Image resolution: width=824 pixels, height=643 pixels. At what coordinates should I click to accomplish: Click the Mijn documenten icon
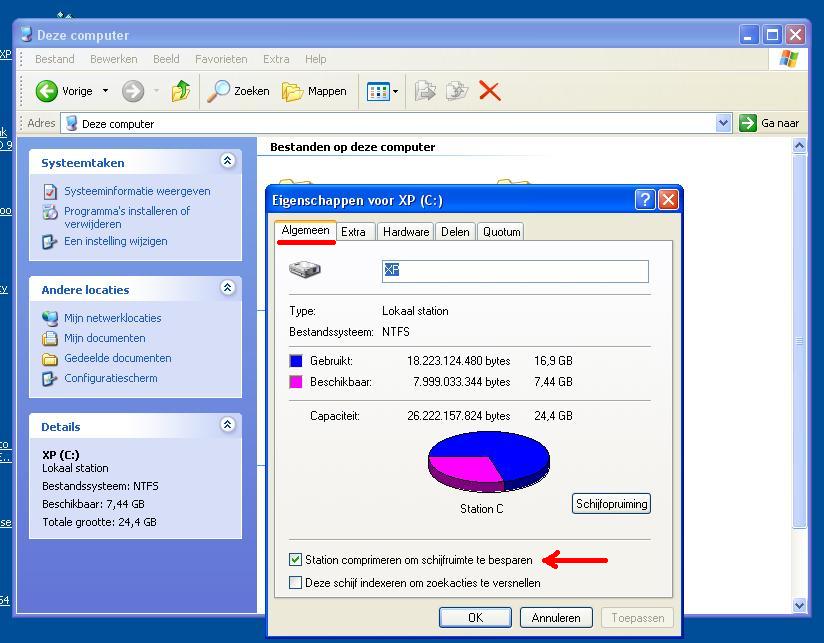[50, 338]
